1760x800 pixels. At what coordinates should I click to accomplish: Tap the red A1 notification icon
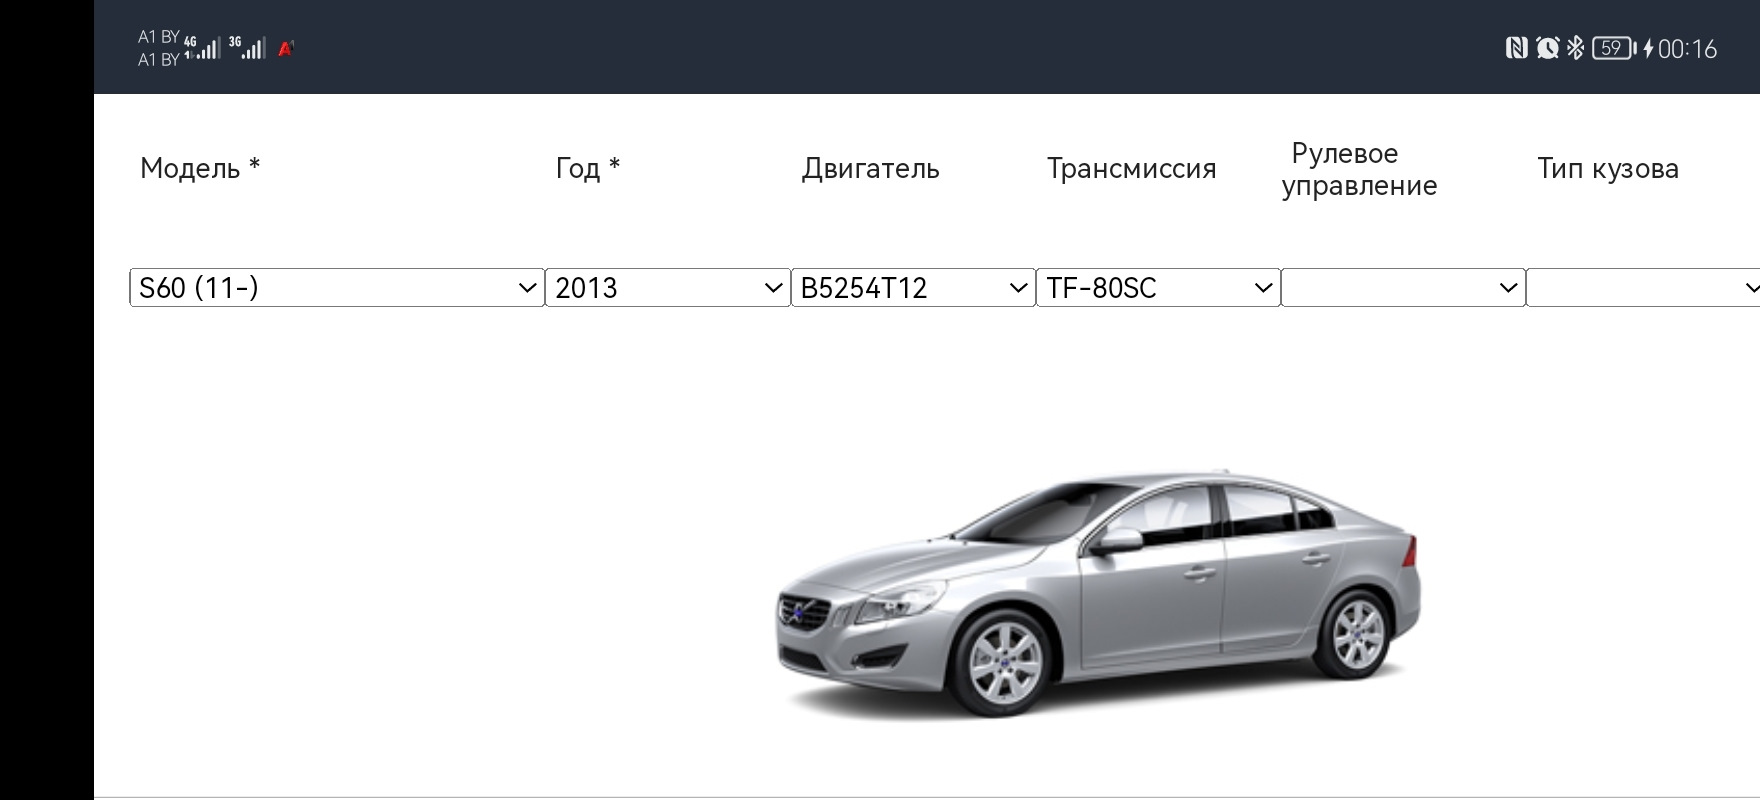click(x=286, y=48)
